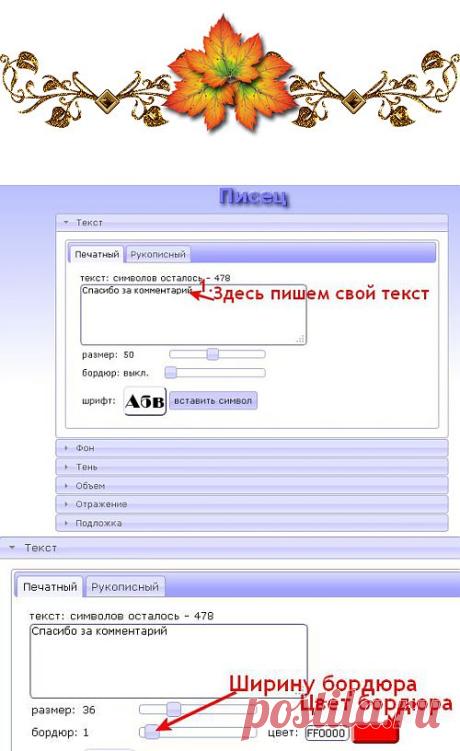This screenshot has width=460, height=751.
Task: Click the 'цвет:' label
Action: (283, 733)
